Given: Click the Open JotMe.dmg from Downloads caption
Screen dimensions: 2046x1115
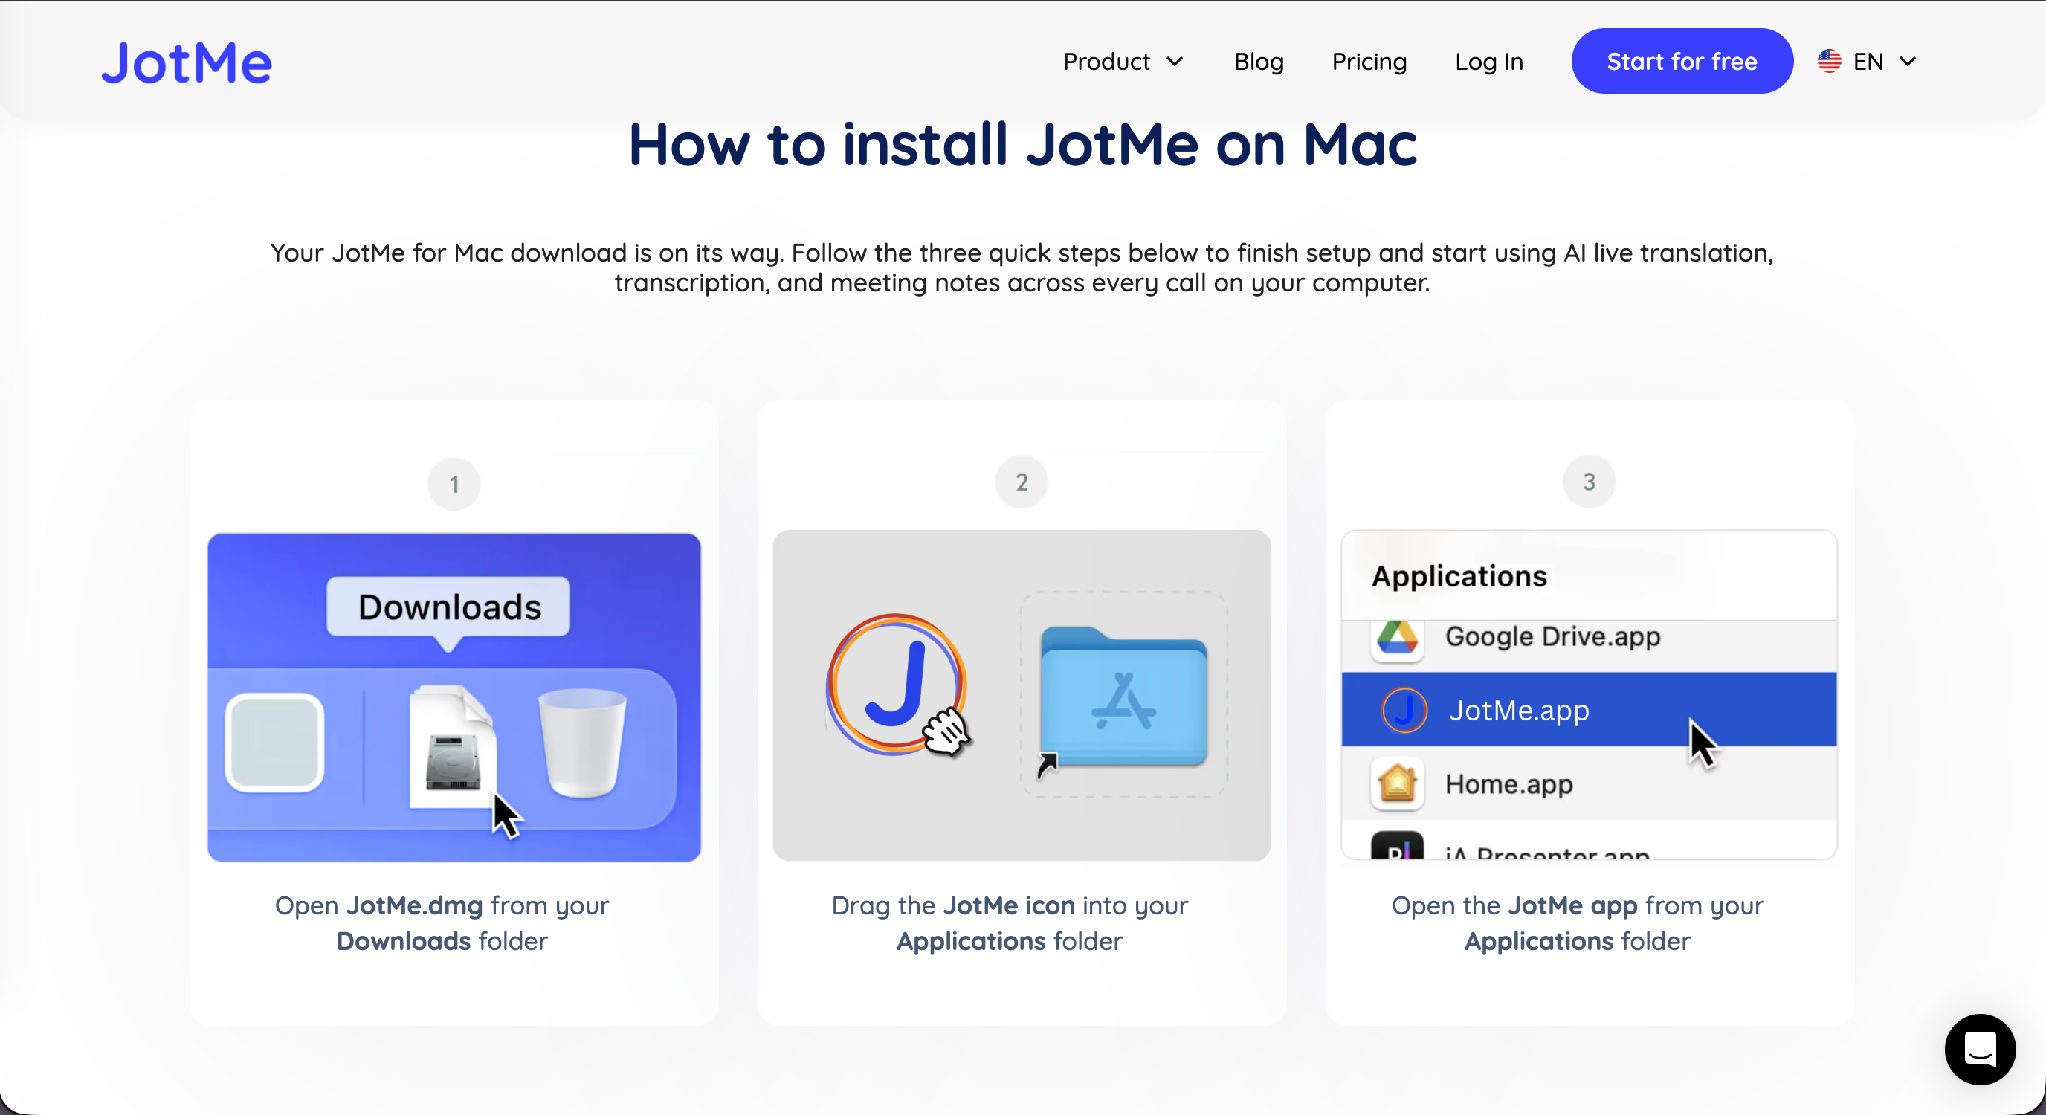Looking at the screenshot, I should point(442,923).
